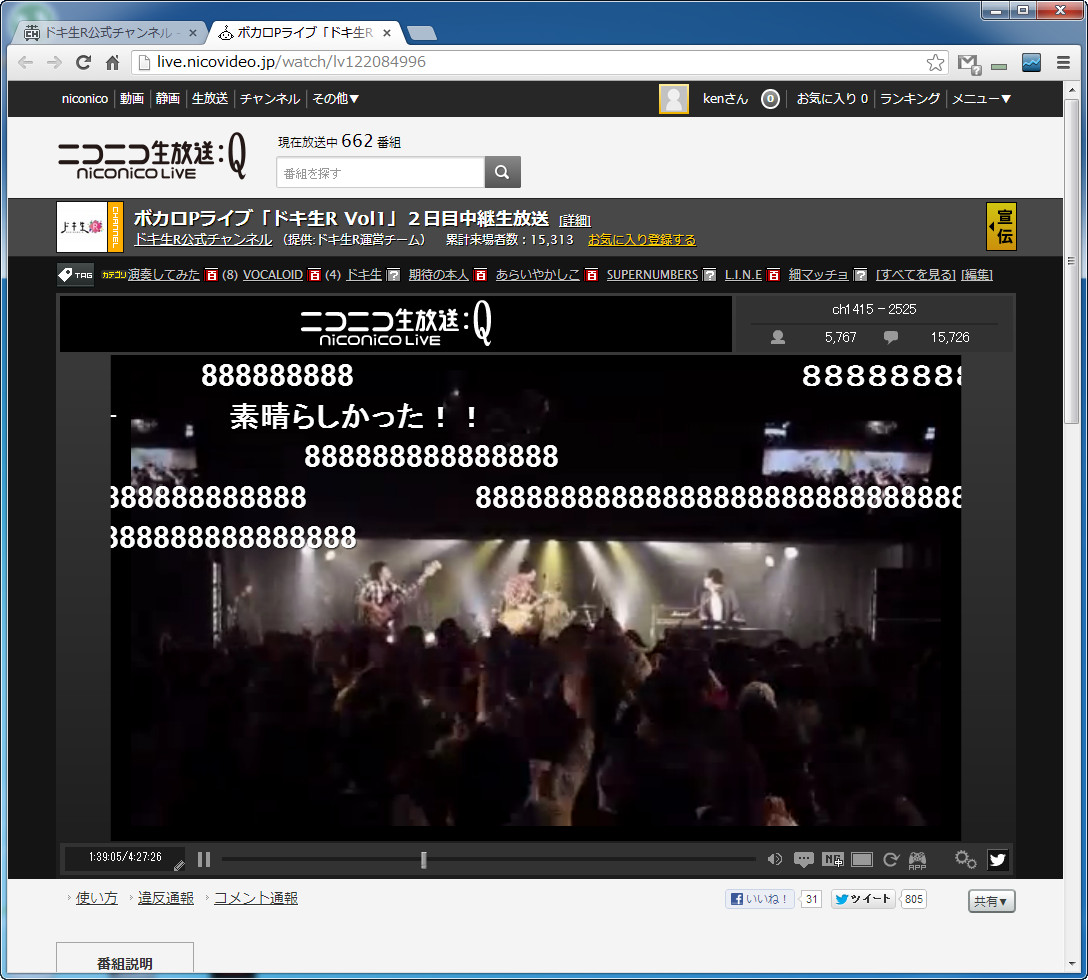Click in the 番組を探す search field
The width and height of the screenshot is (1088, 980).
point(380,172)
